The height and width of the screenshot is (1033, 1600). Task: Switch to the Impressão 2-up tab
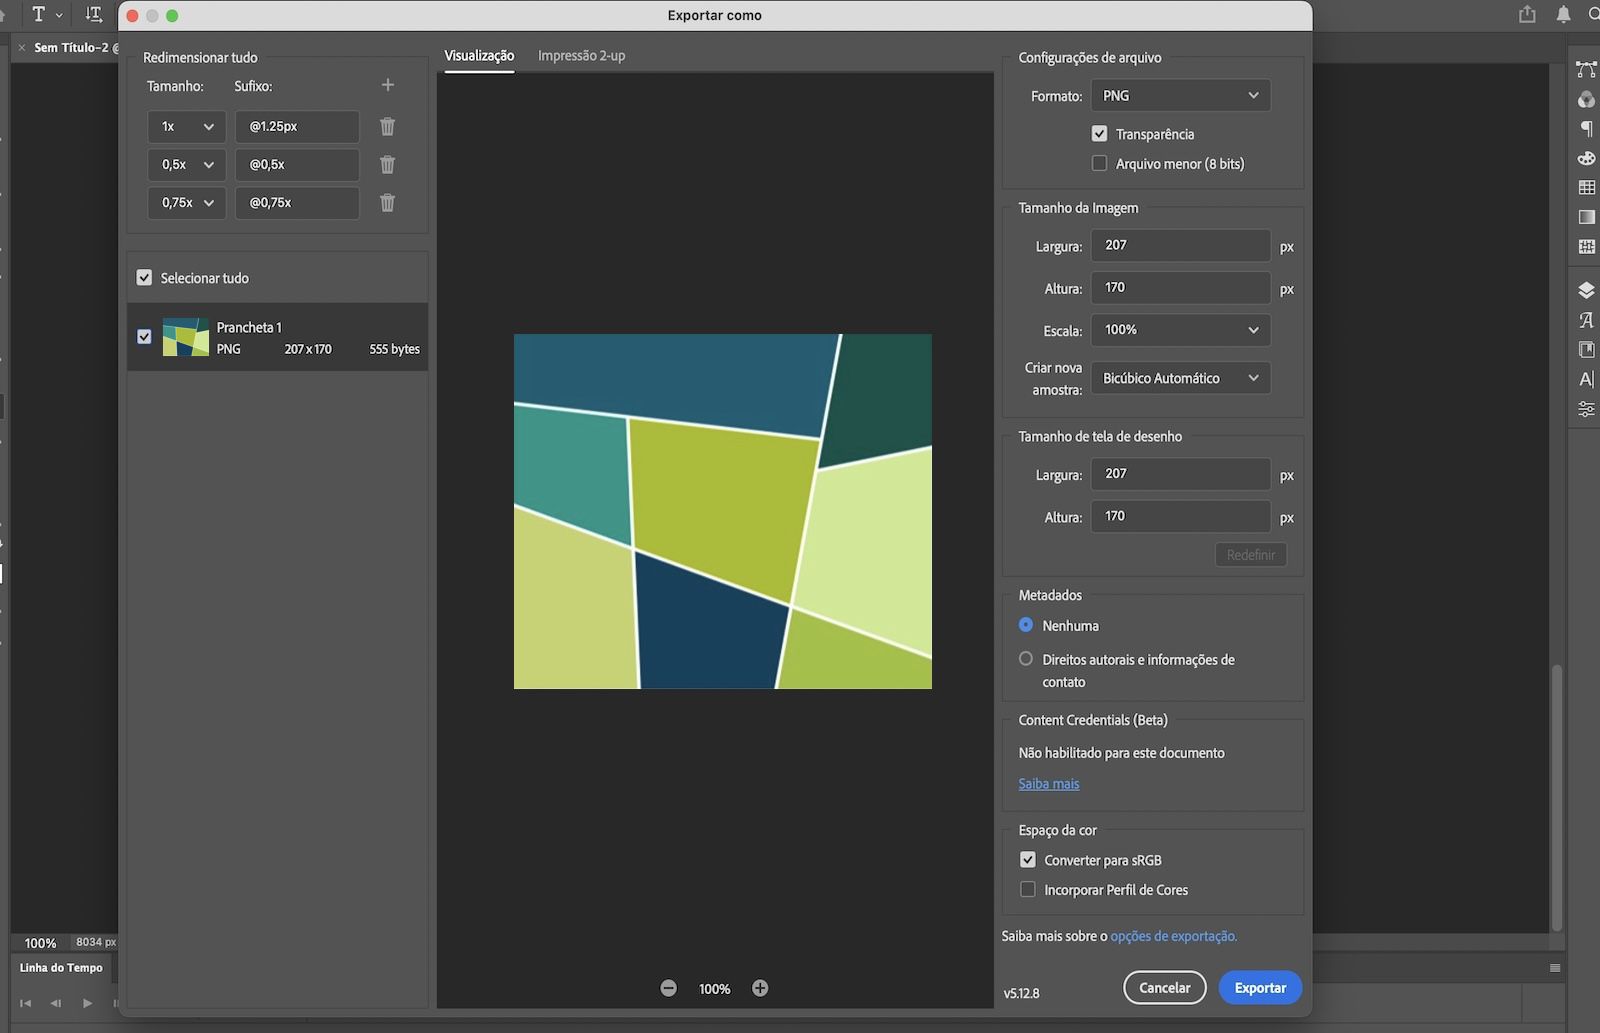point(581,56)
